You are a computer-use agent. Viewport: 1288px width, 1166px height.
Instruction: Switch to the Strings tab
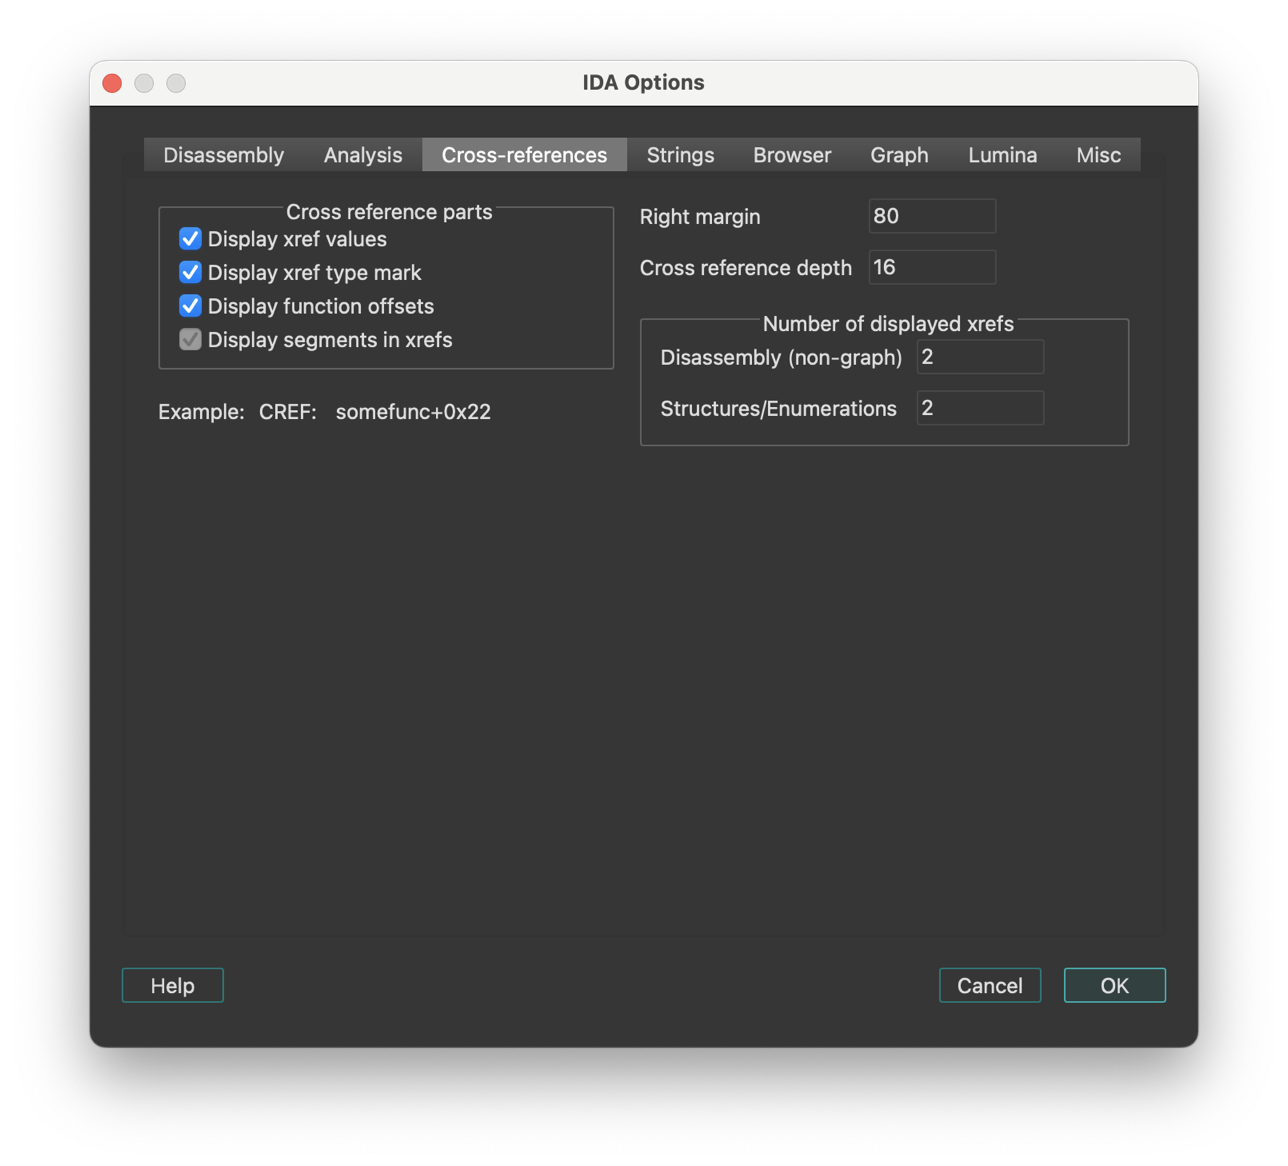[680, 155]
